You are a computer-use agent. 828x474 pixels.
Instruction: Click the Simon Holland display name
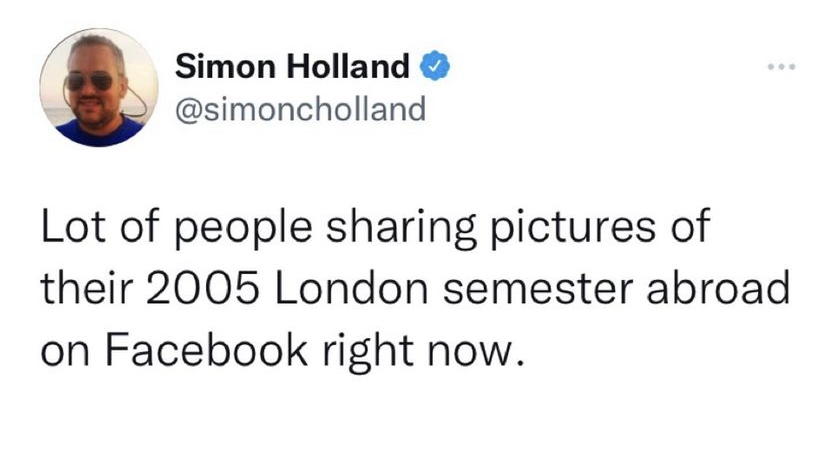[292, 68]
